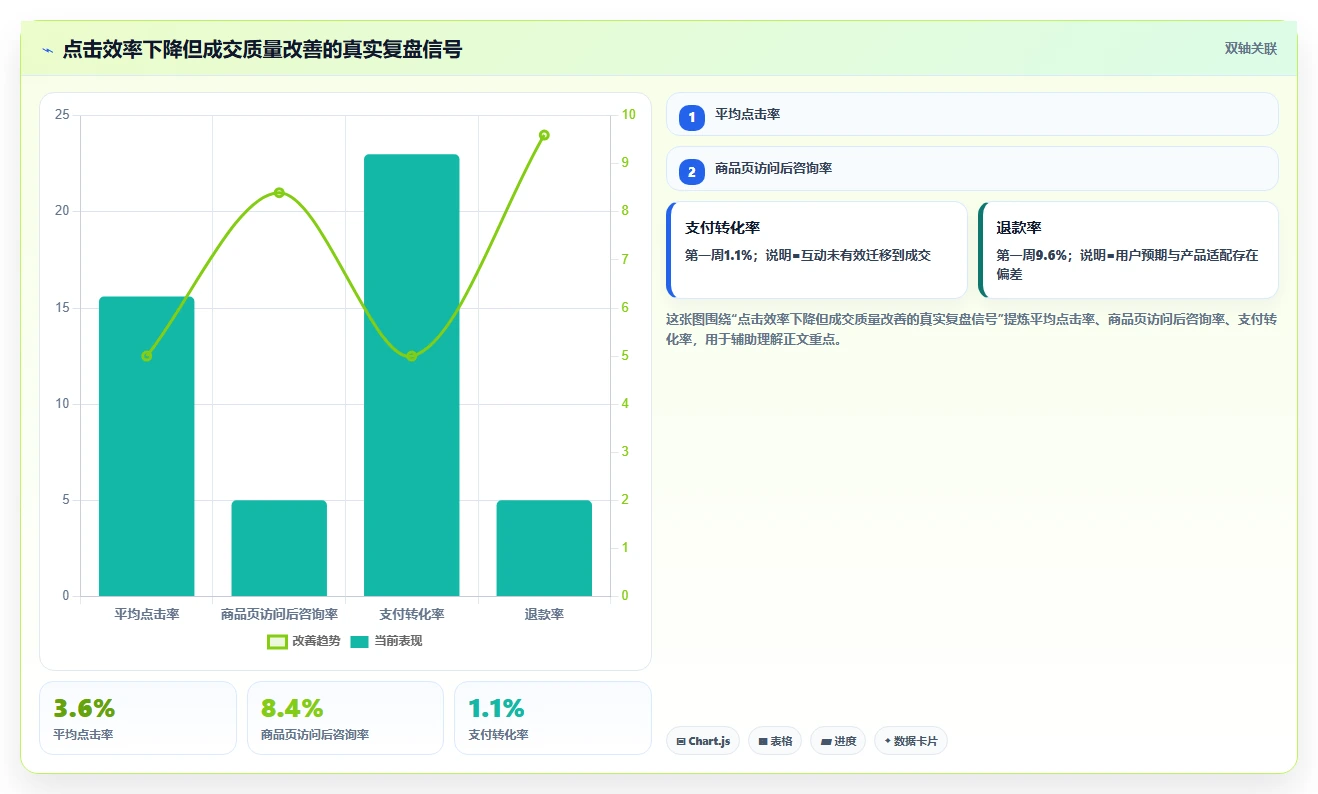Viewport: 1318px width, 794px height.
Task: Click the lightning icon beside the title
Action: pyautogui.click(x=47, y=49)
